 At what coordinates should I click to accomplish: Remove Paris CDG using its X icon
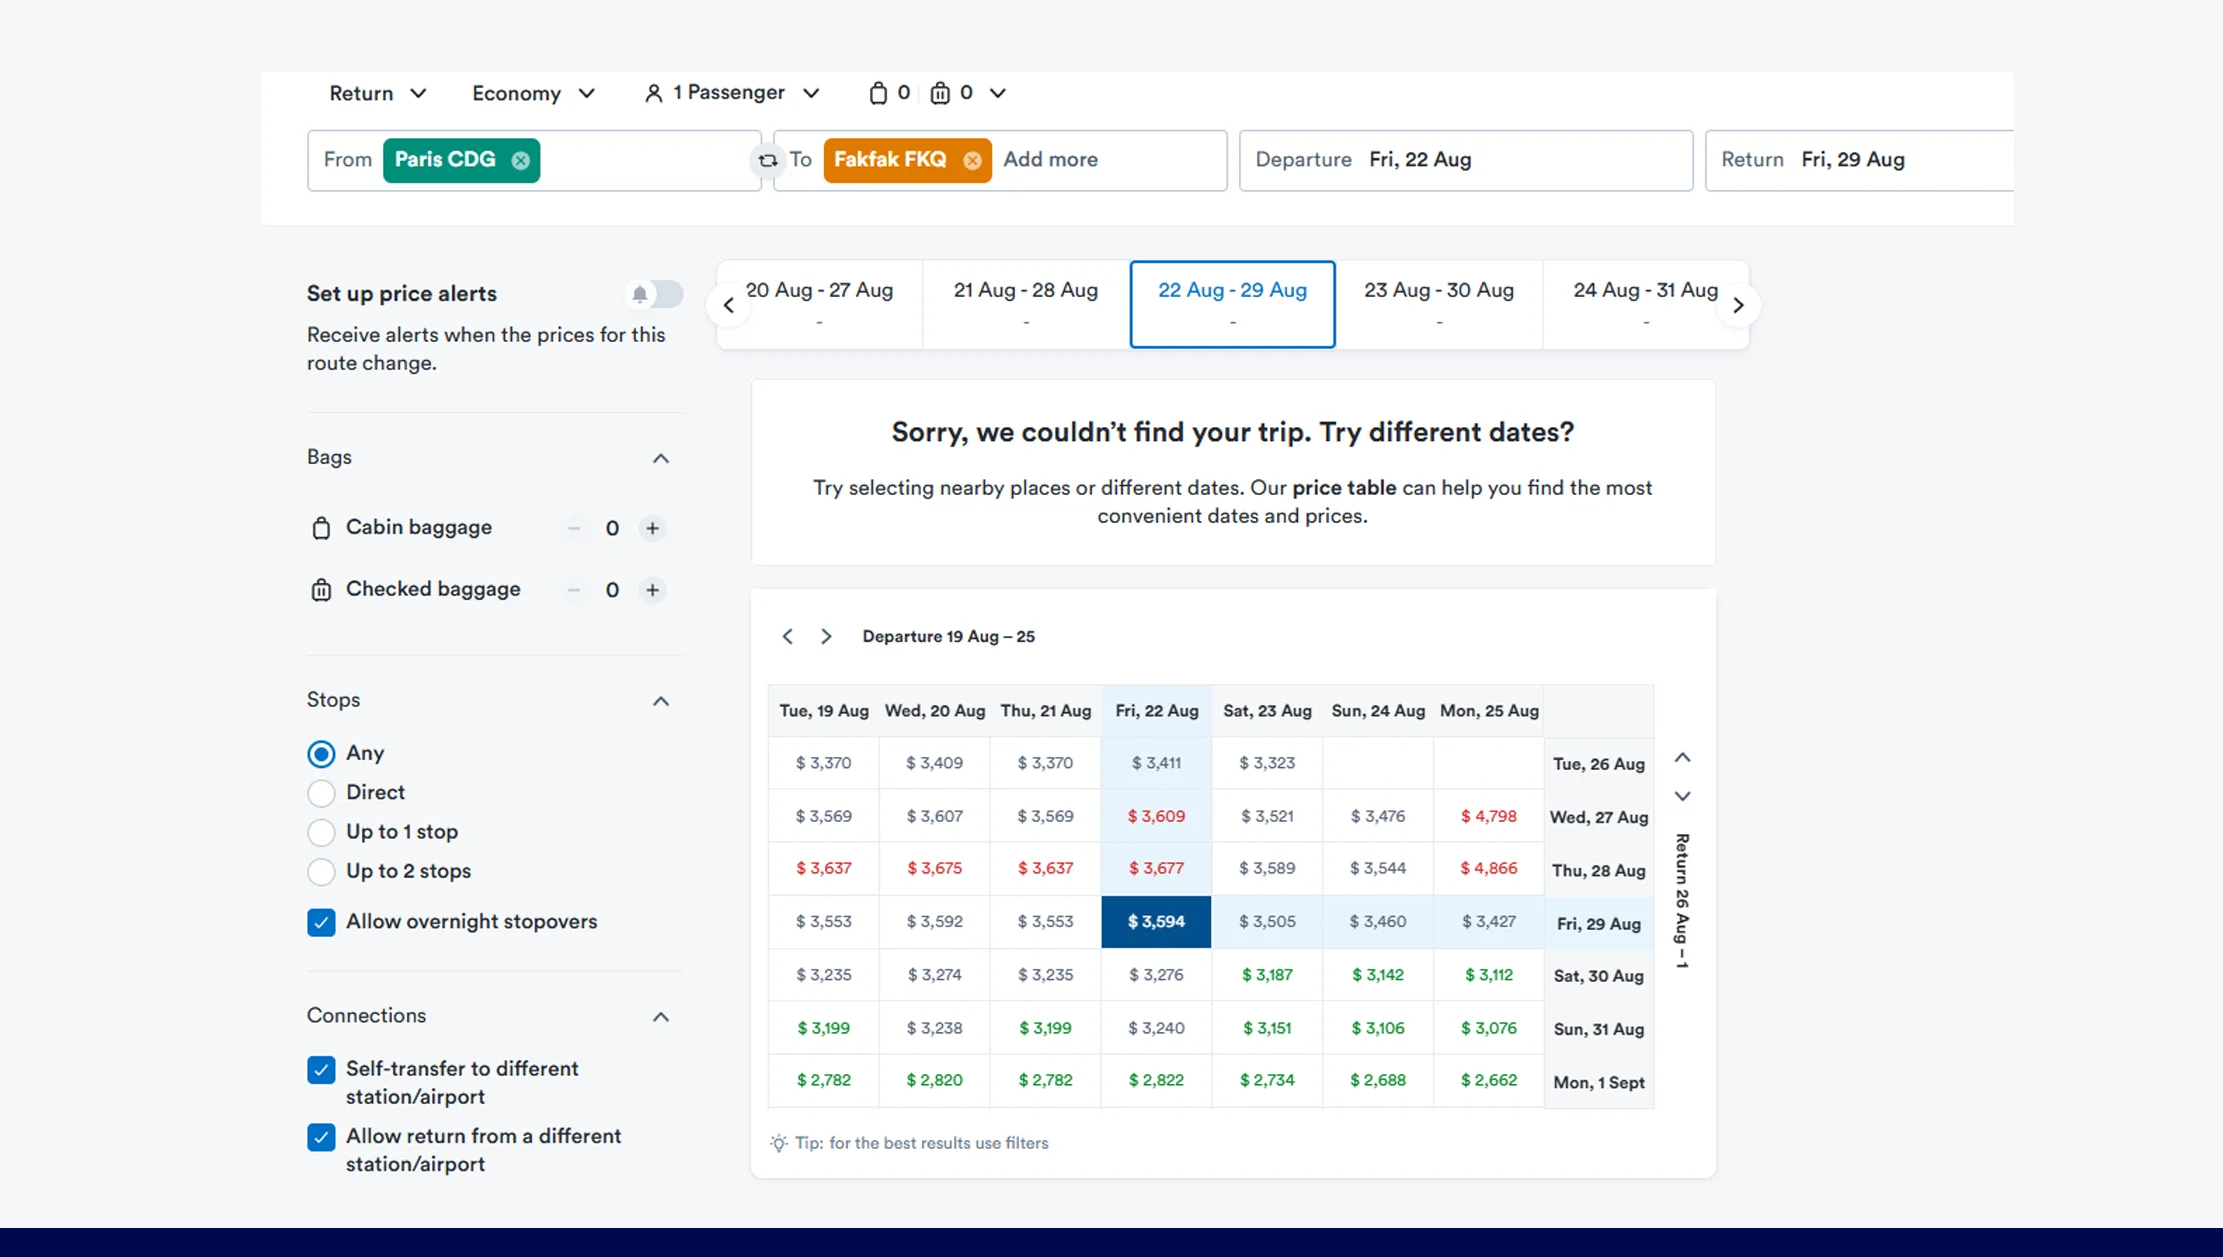tap(521, 160)
